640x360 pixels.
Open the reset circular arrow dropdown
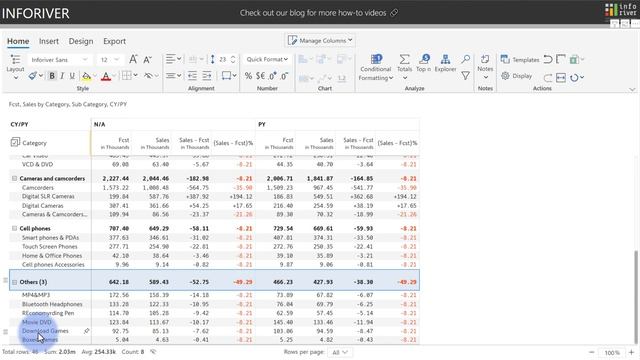(577, 77)
